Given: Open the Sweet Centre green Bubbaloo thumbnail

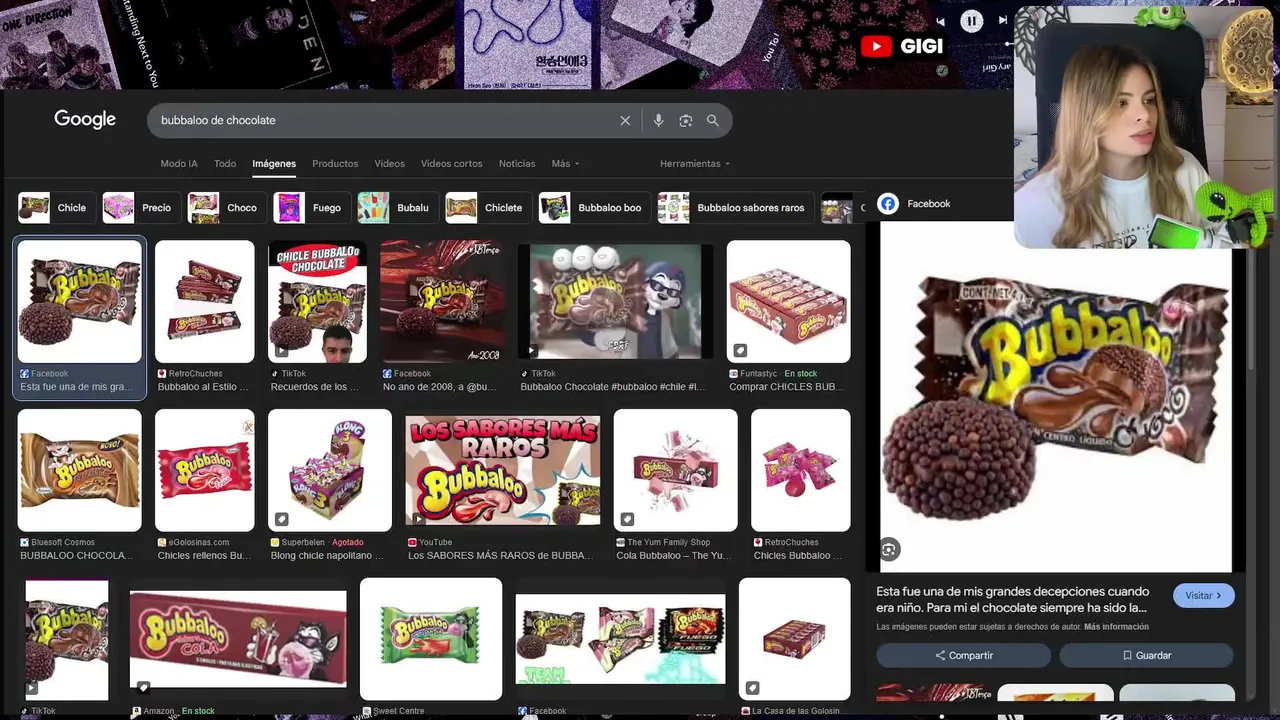Looking at the screenshot, I should (431, 639).
